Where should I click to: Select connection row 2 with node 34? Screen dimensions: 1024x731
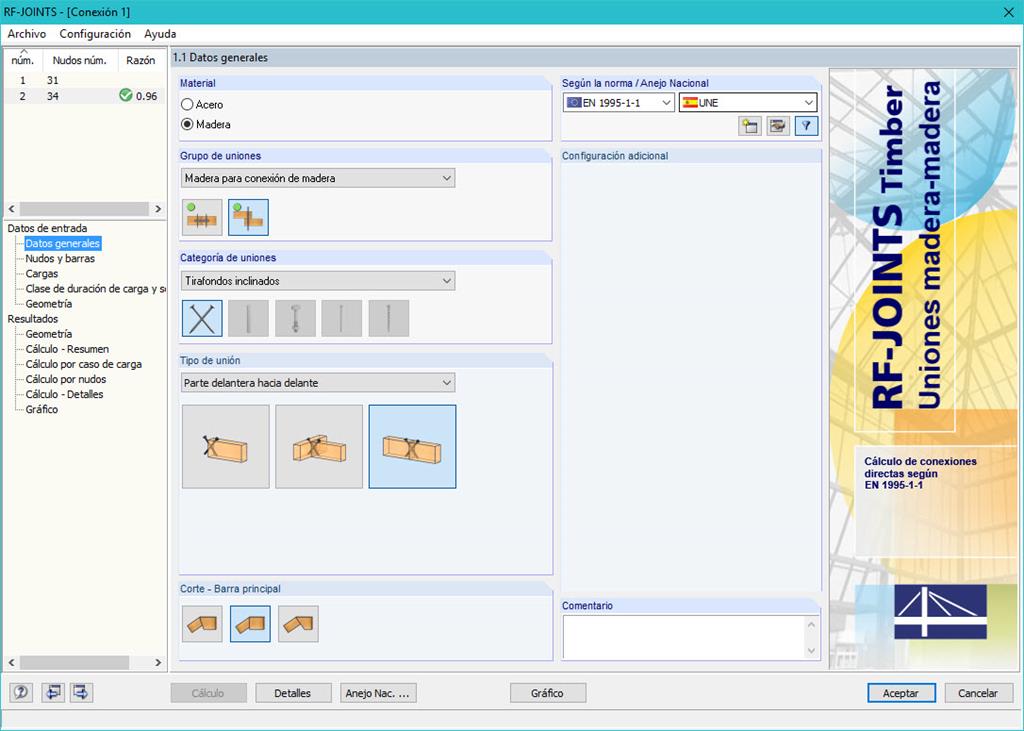coord(84,96)
